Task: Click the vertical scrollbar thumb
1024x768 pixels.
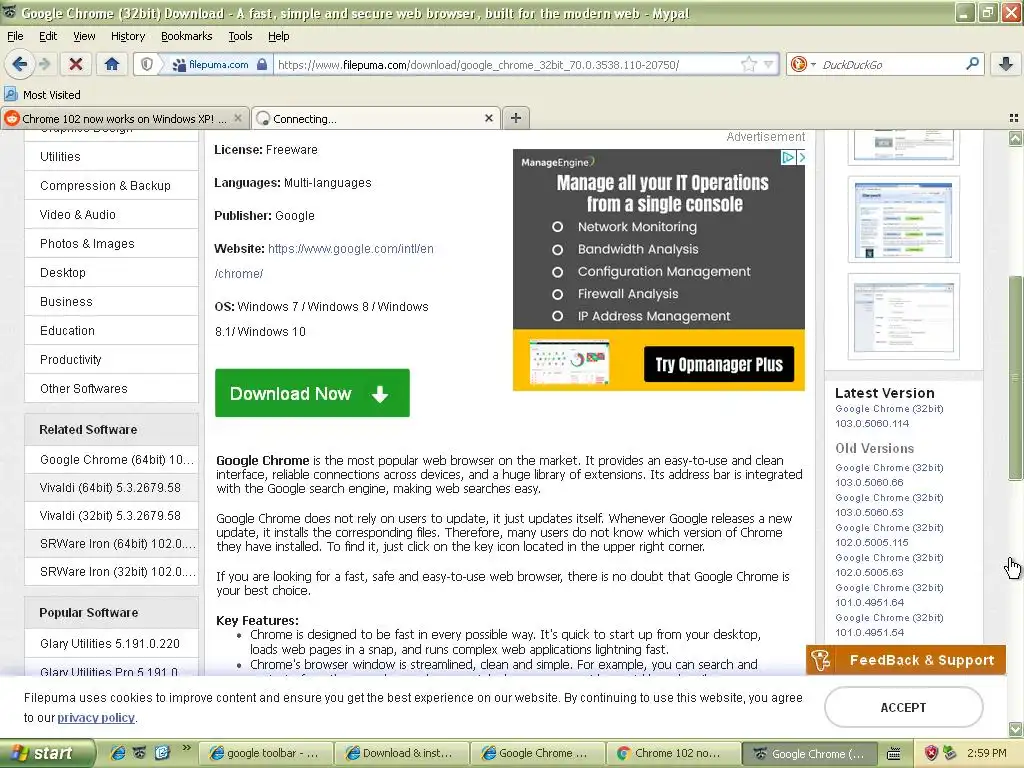Action: click(x=1016, y=378)
